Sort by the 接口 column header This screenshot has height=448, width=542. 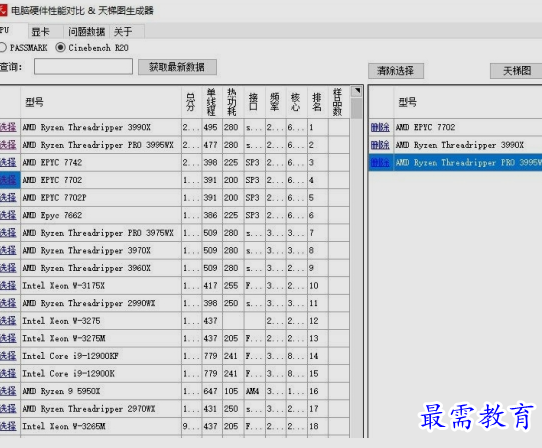point(254,102)
